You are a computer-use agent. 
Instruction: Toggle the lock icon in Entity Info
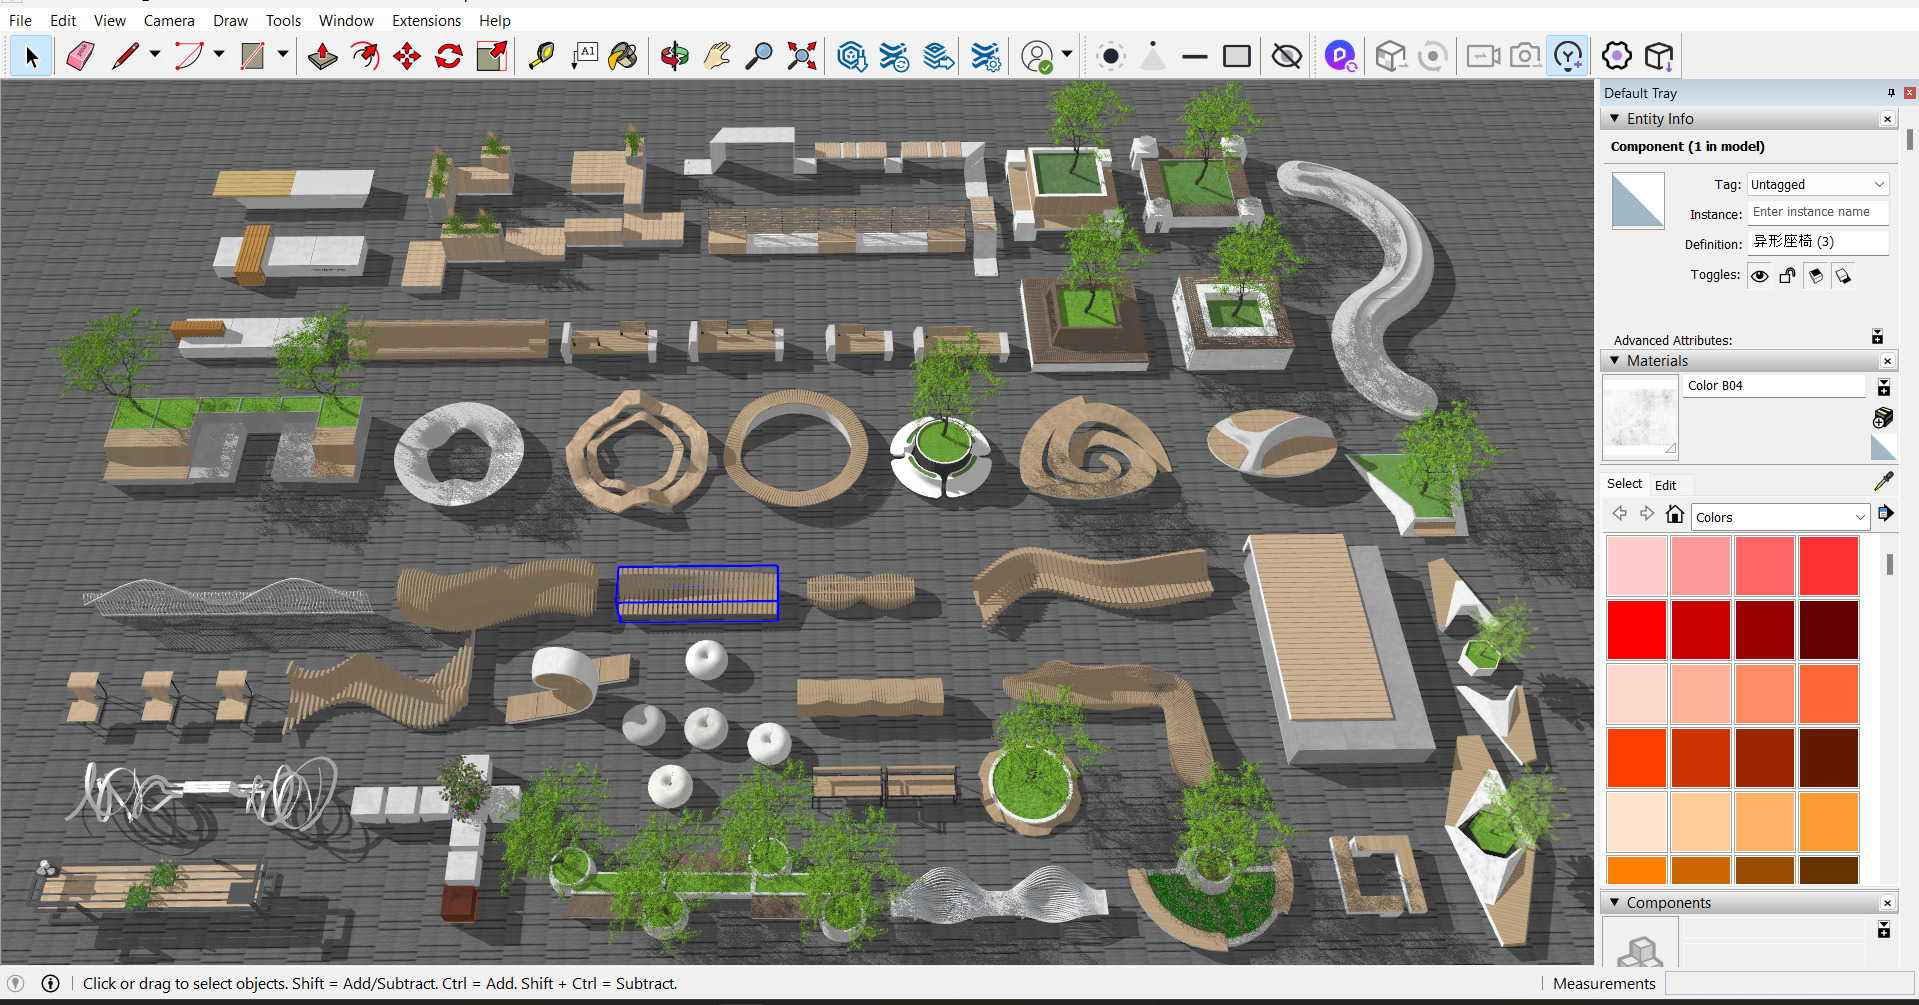pos(1787,276)
